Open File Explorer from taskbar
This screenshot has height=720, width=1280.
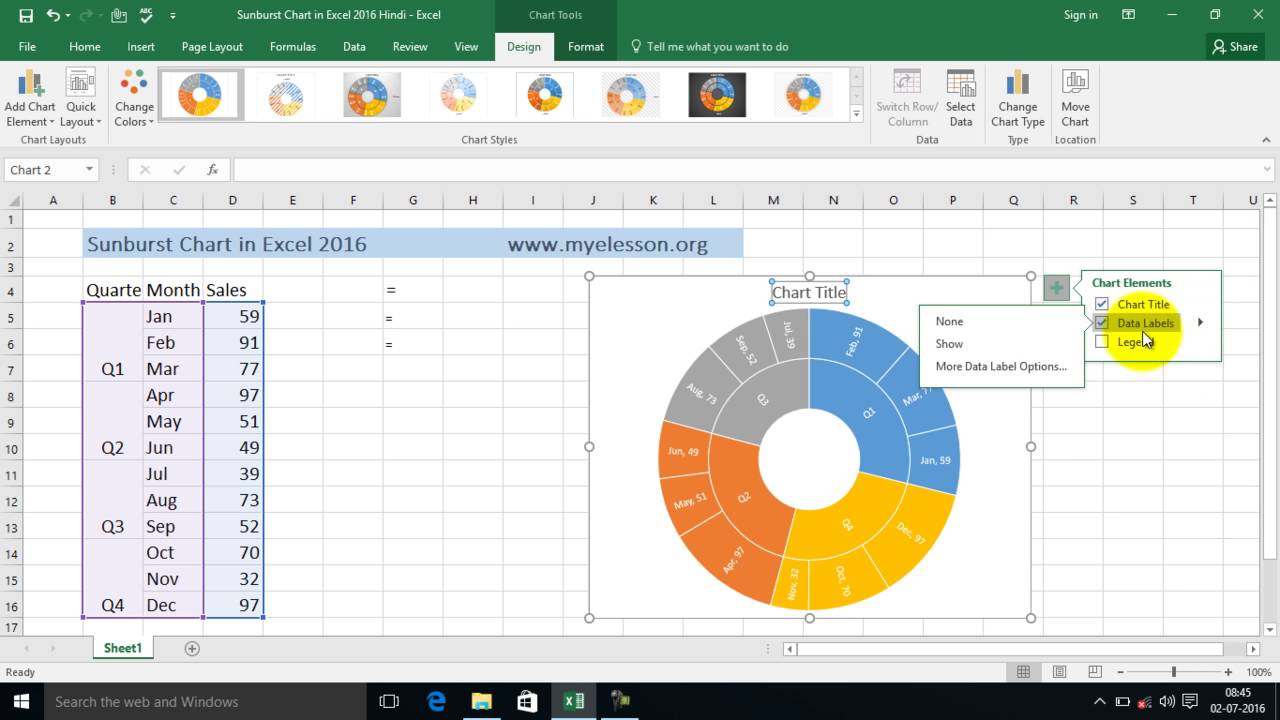tap(482, 701)
